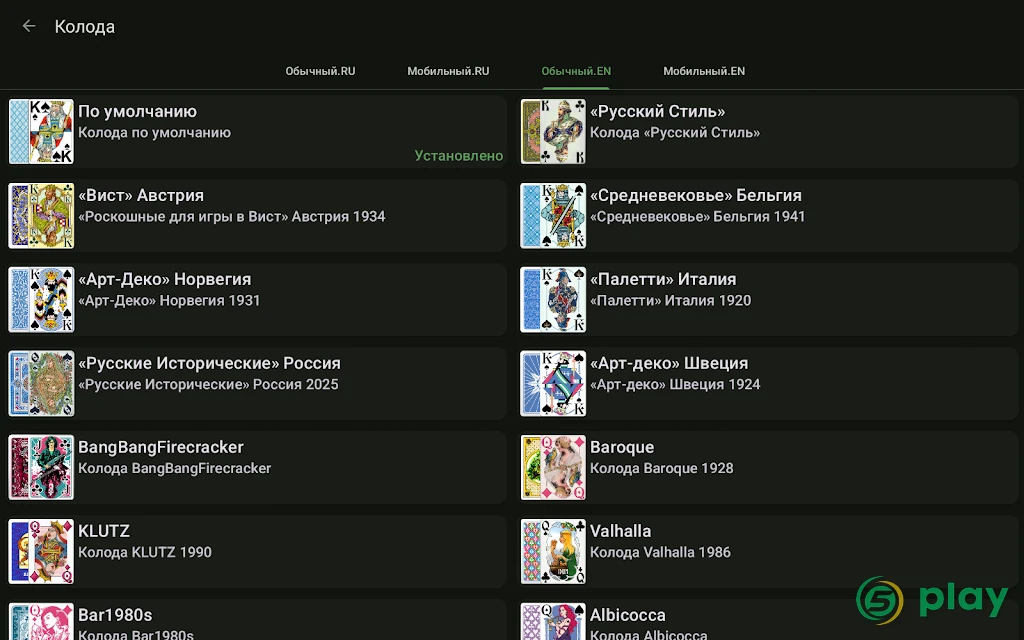Click the «Арт-Деко» Норвегия title
This screenshot has width=1024, height=640.
[x=165, y=280]
